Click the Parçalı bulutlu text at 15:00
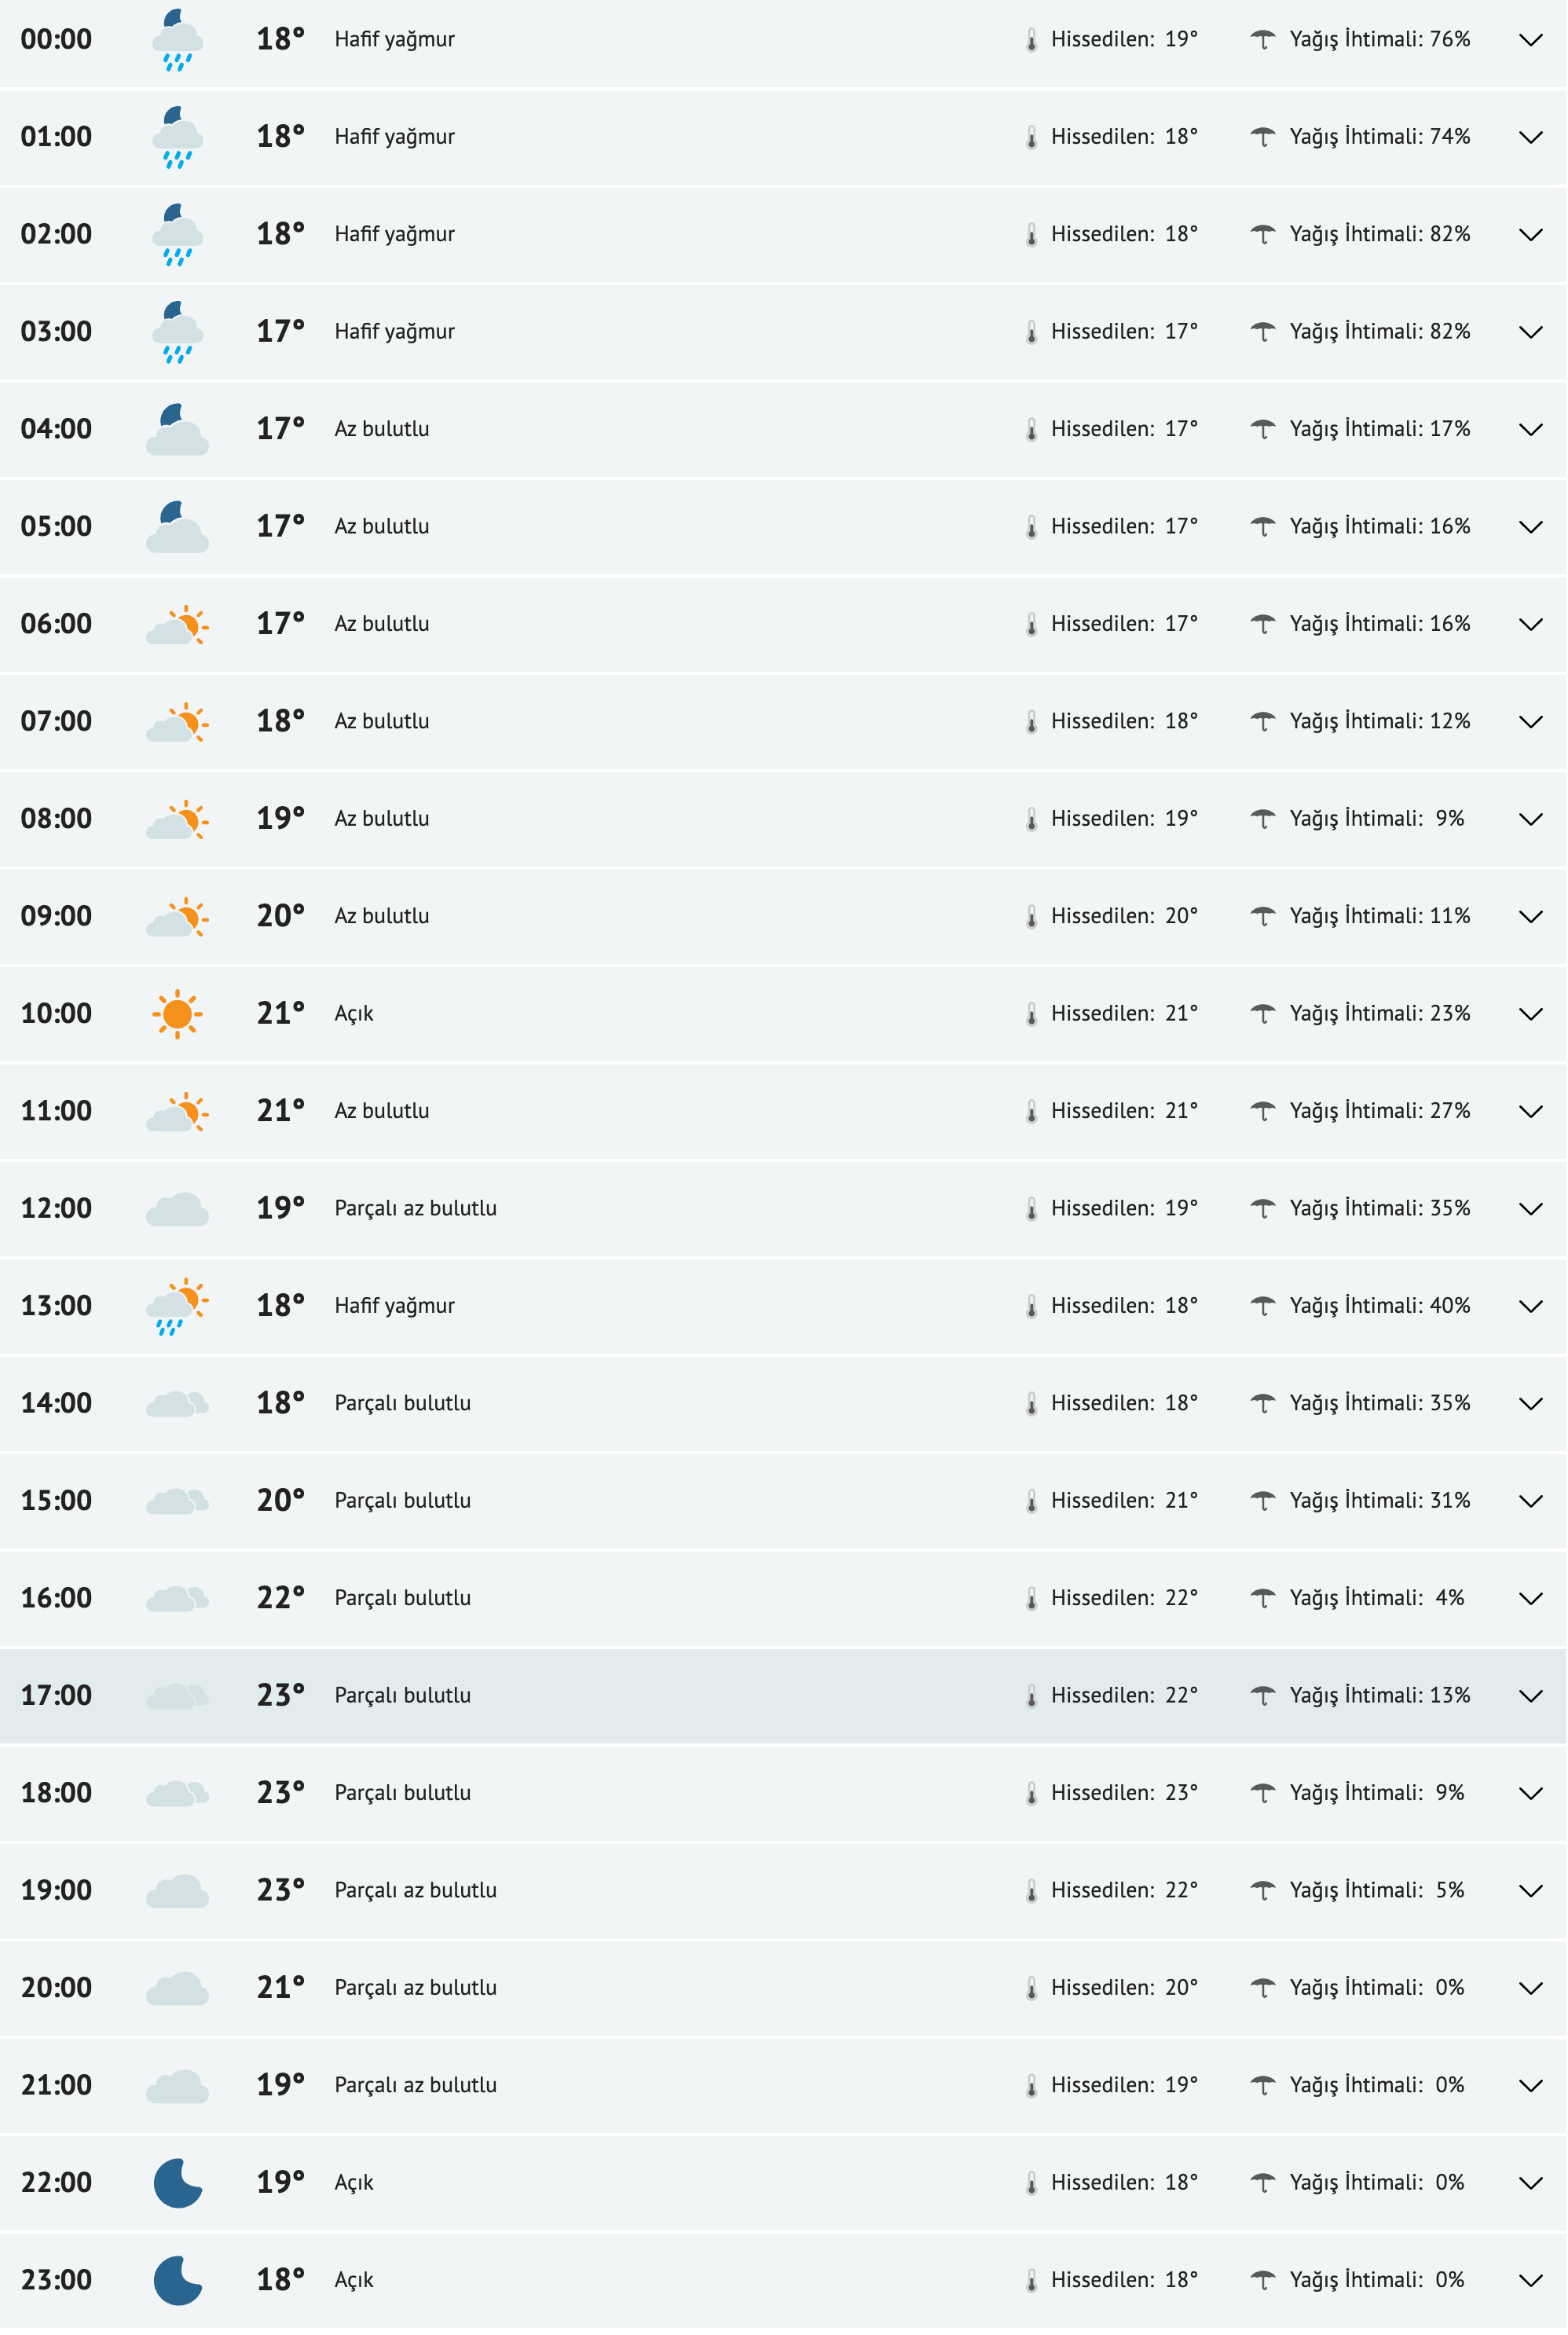1568x2335 pixels. point(404,1499)
